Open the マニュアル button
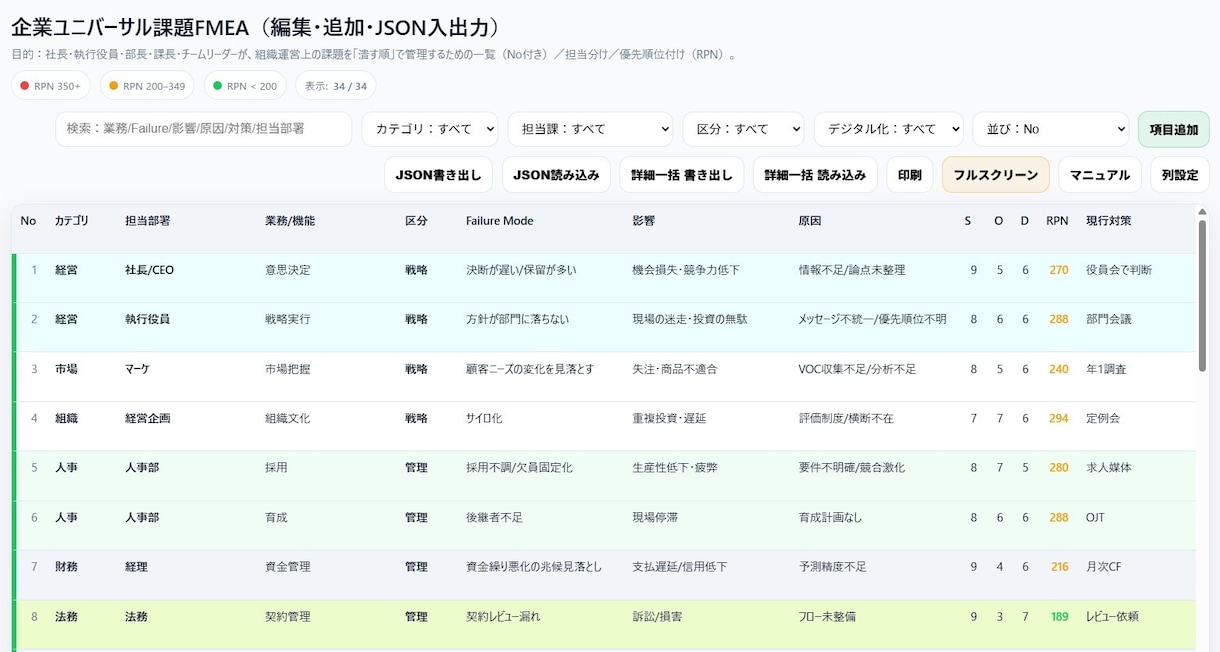The image size is (1220, 652). point(1100,174)
